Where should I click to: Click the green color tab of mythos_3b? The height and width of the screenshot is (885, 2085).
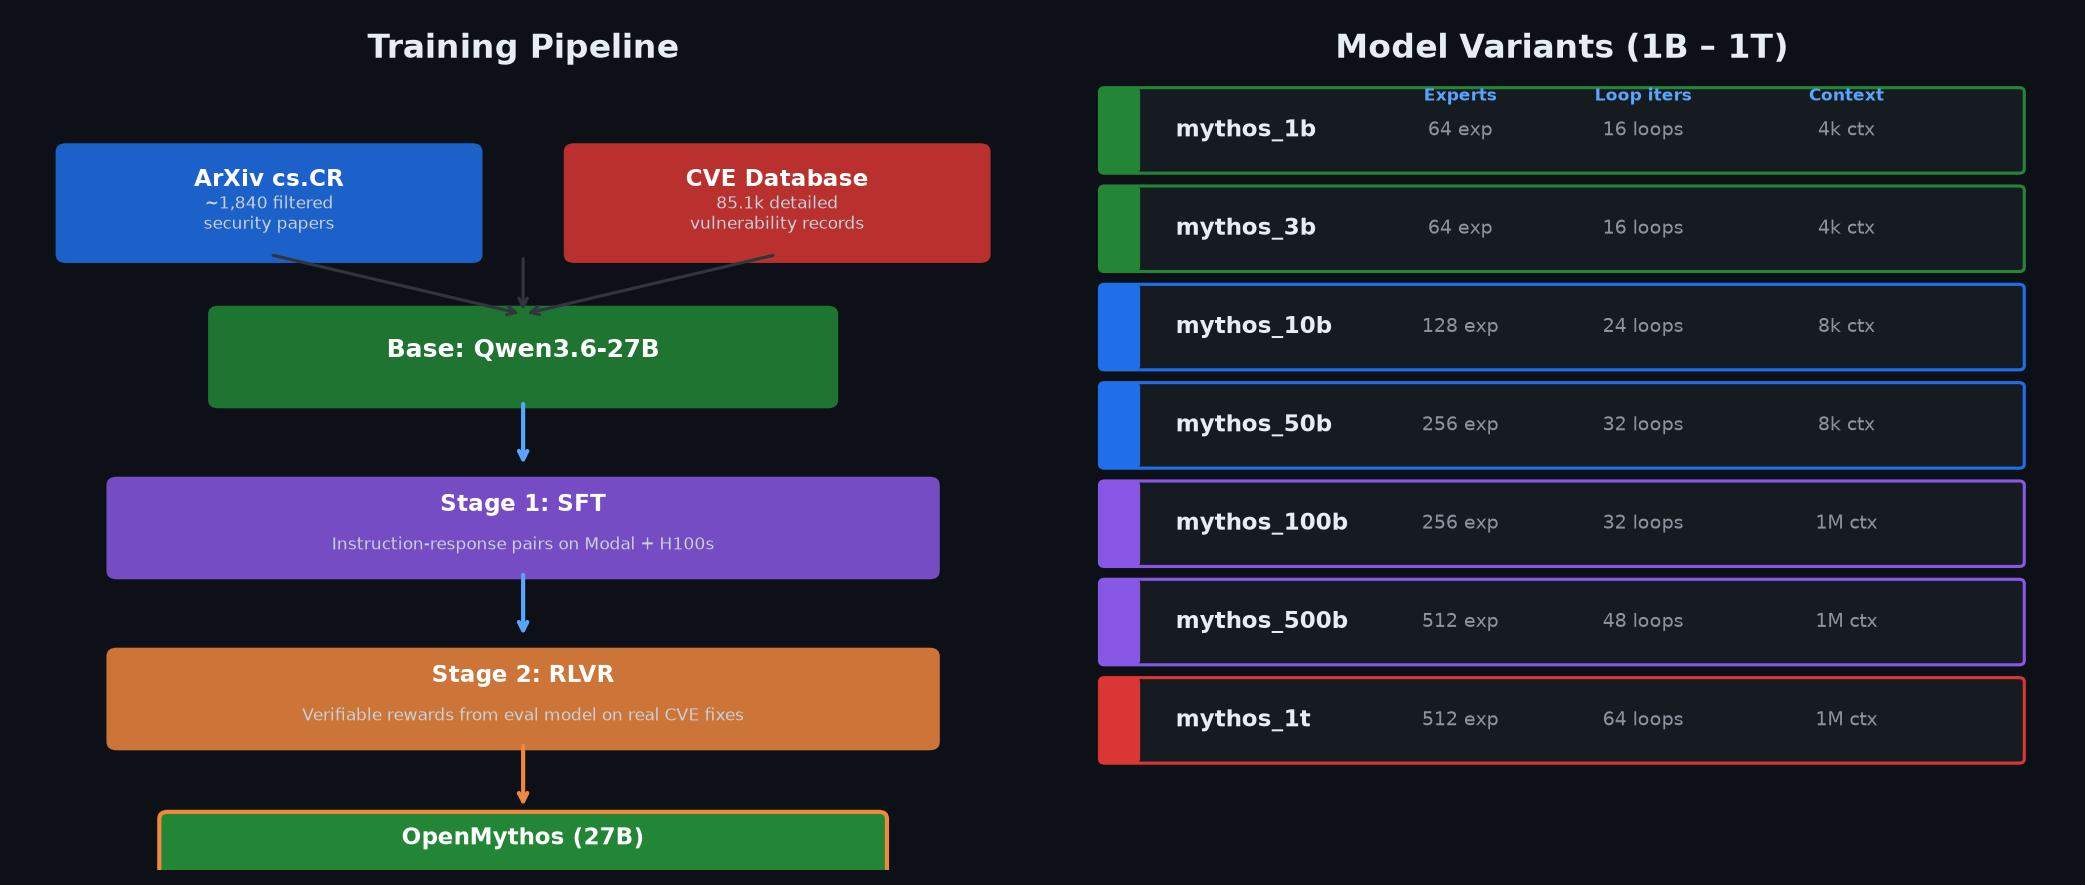[1119, 228]
